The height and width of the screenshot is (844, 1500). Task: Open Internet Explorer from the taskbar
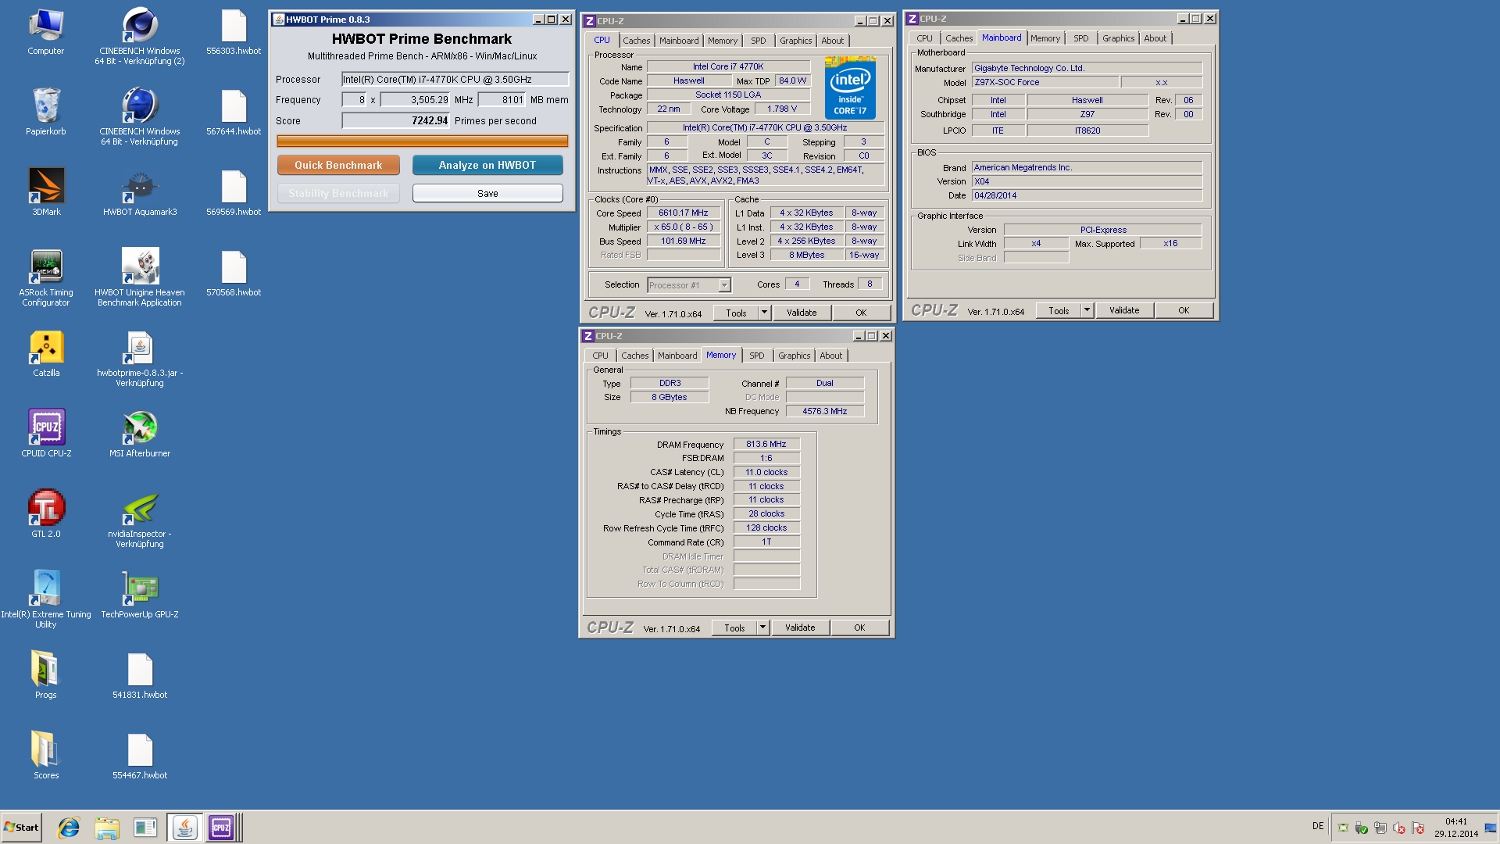(68, 827)
